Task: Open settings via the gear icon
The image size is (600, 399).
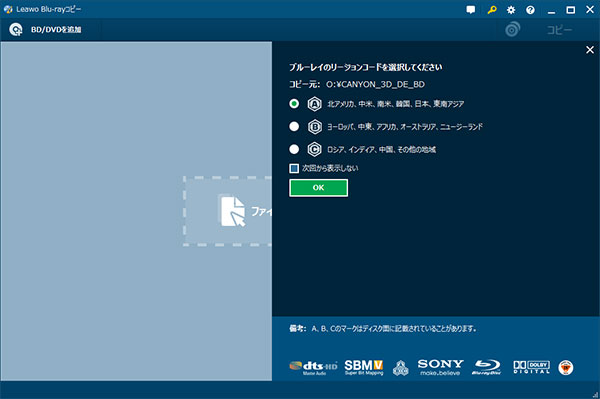Action: tap(511, 10)
